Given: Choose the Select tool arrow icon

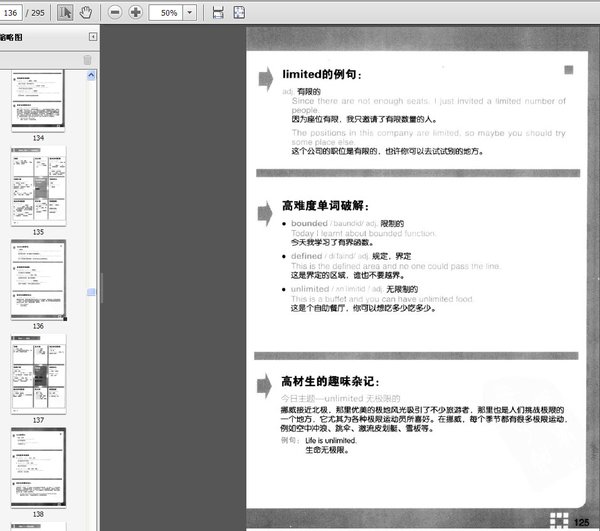Looking at the screenshot, I should 65,13.
